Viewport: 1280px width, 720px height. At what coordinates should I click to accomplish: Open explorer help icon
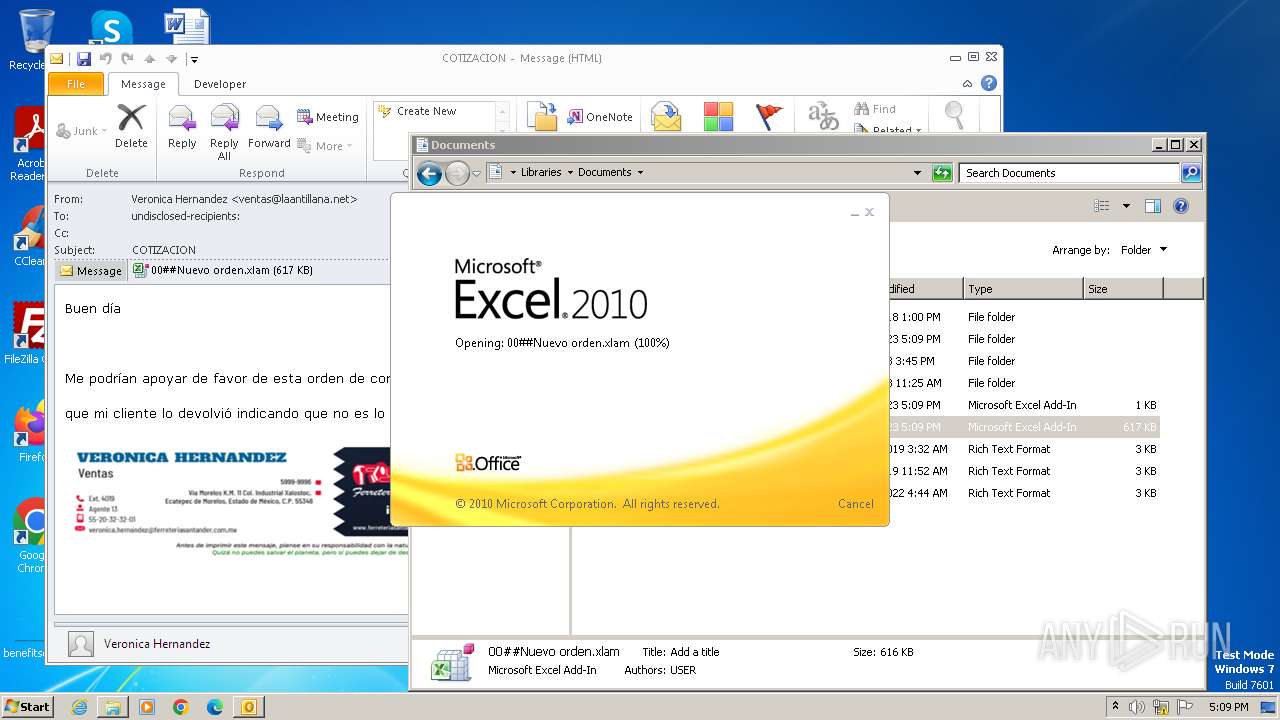(1181, 206)
